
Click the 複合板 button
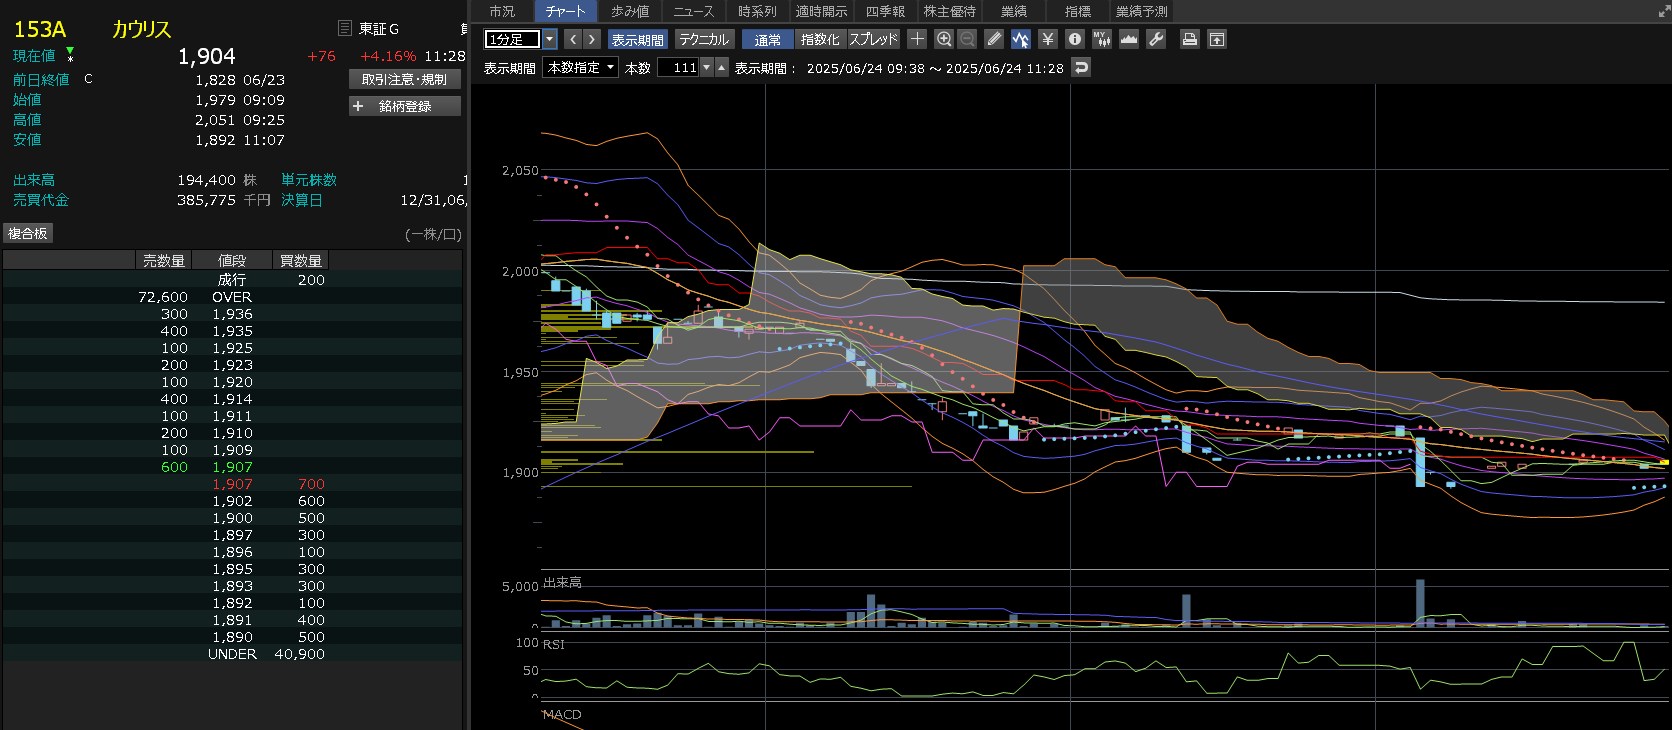(x=28, y=233)
